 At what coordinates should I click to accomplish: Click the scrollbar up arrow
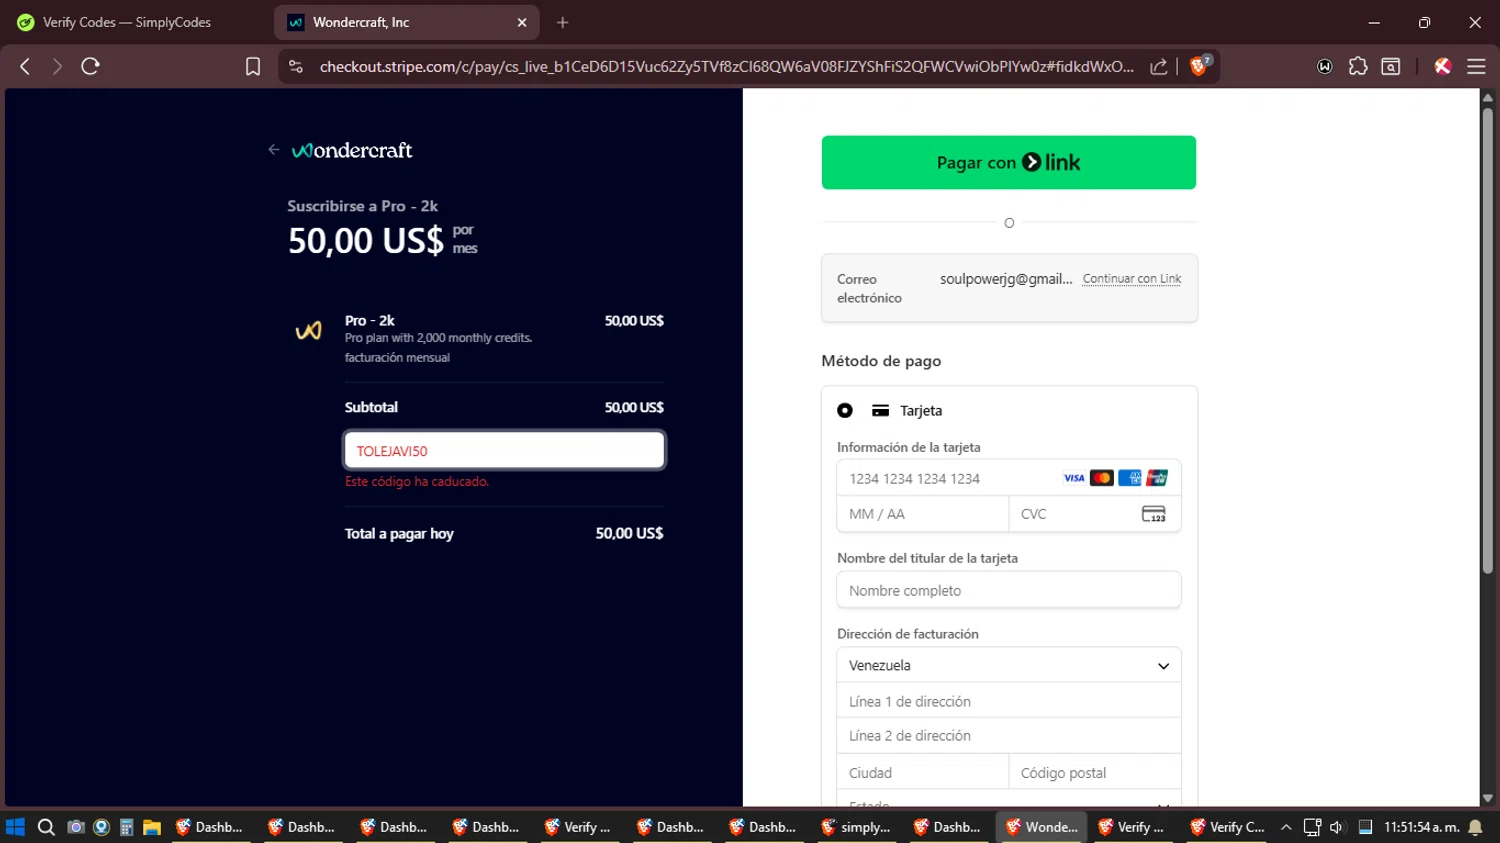1488,97
